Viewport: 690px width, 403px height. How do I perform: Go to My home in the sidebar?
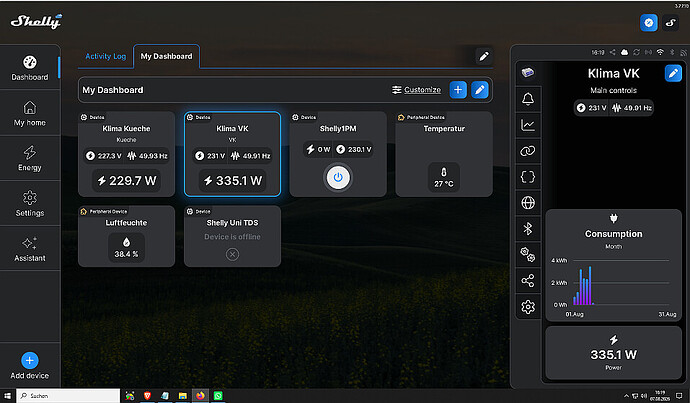tap(29, 114)
